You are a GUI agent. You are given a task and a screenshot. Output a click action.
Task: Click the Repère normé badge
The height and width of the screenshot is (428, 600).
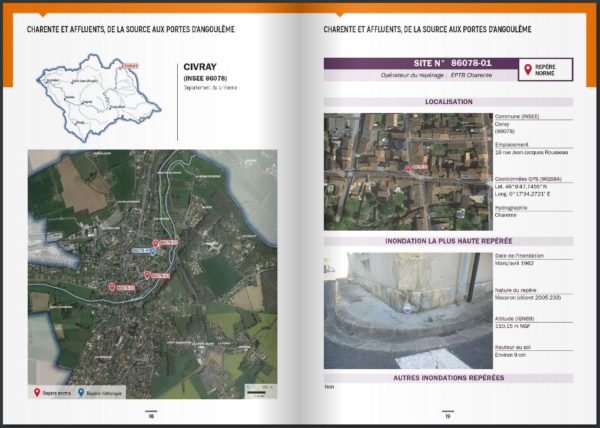tap(545, 70)
